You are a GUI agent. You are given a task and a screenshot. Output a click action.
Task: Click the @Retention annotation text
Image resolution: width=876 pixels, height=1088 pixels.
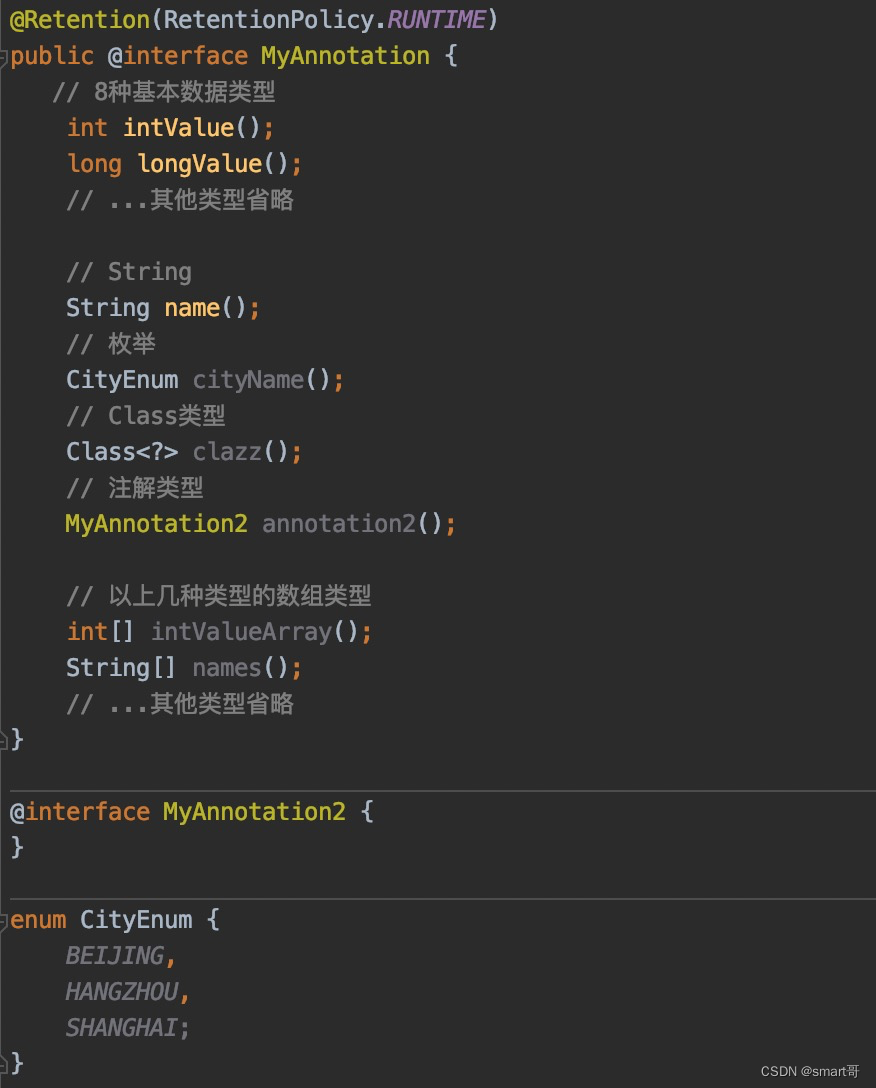80,19
